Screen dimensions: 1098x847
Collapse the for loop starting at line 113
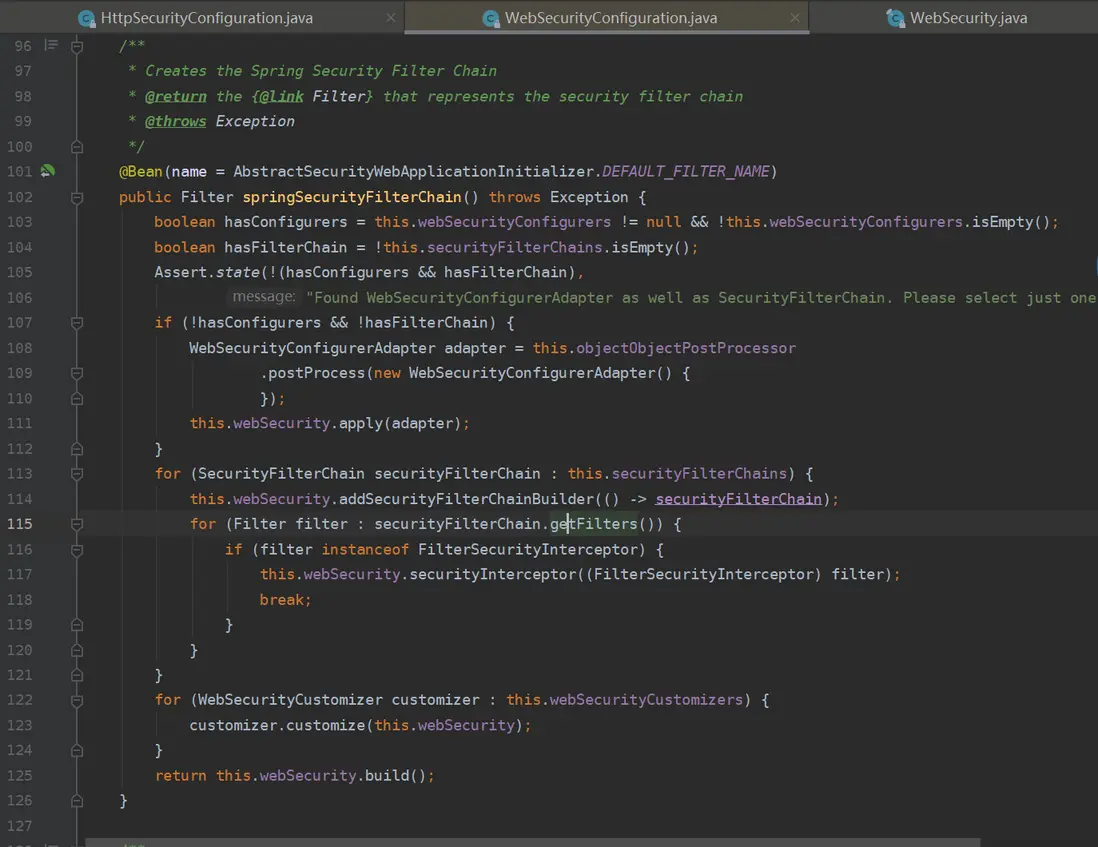click(77, 474)
